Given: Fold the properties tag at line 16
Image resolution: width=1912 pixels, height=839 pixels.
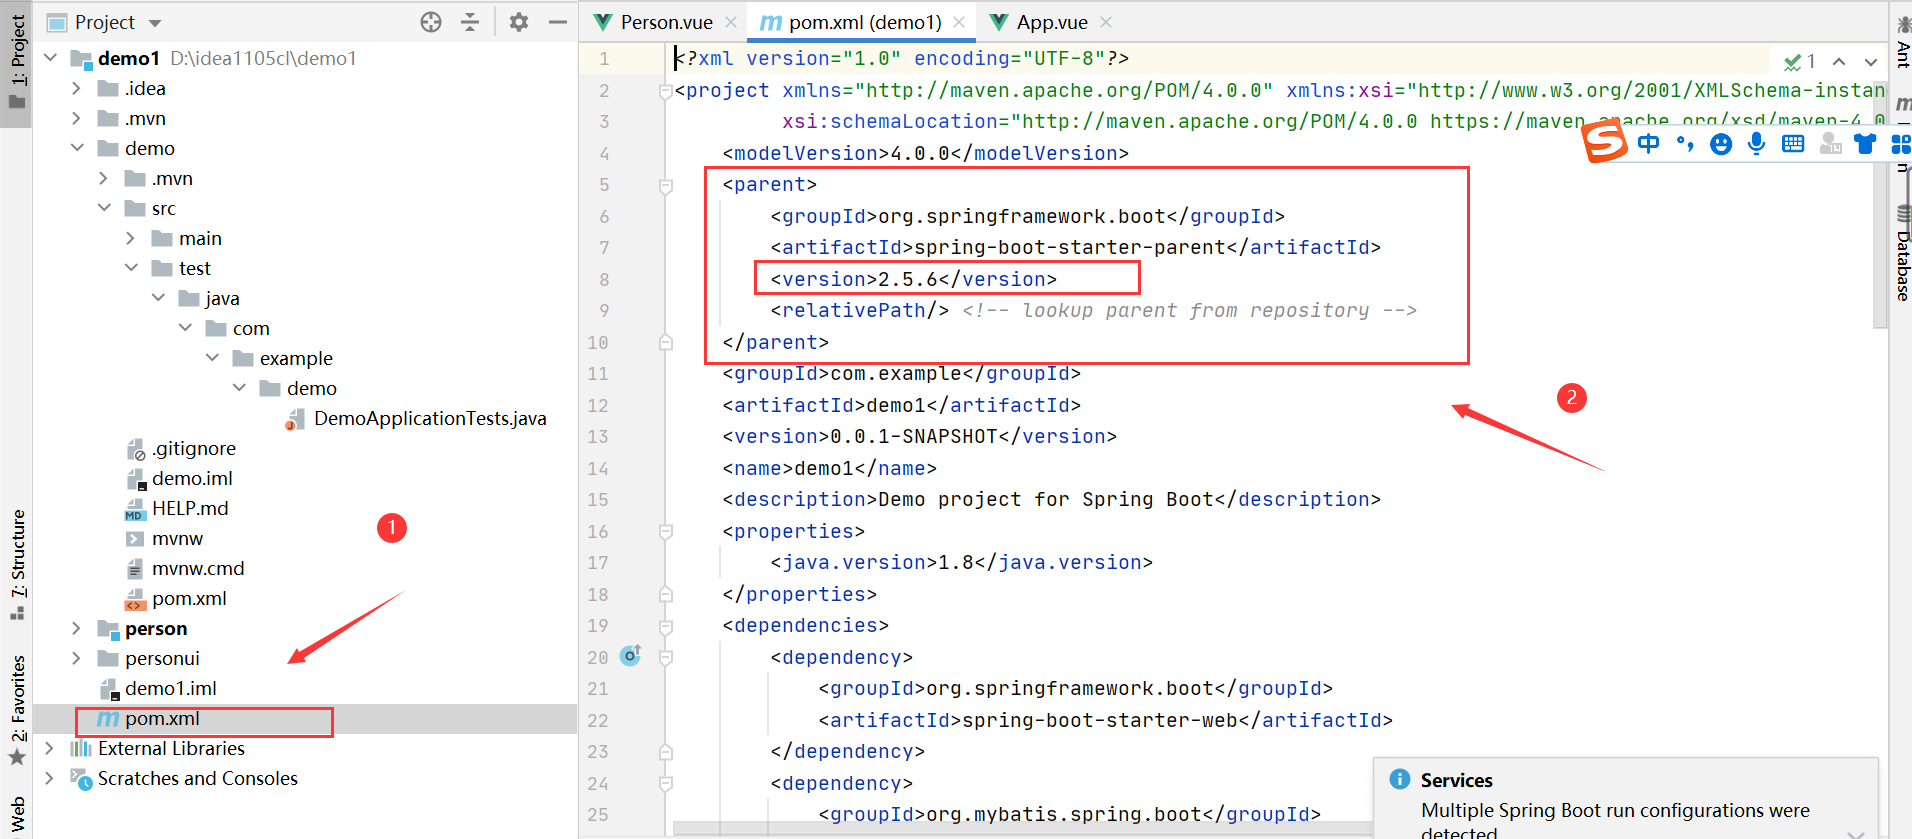Looking at the screenshot, I should click(666, 531).
